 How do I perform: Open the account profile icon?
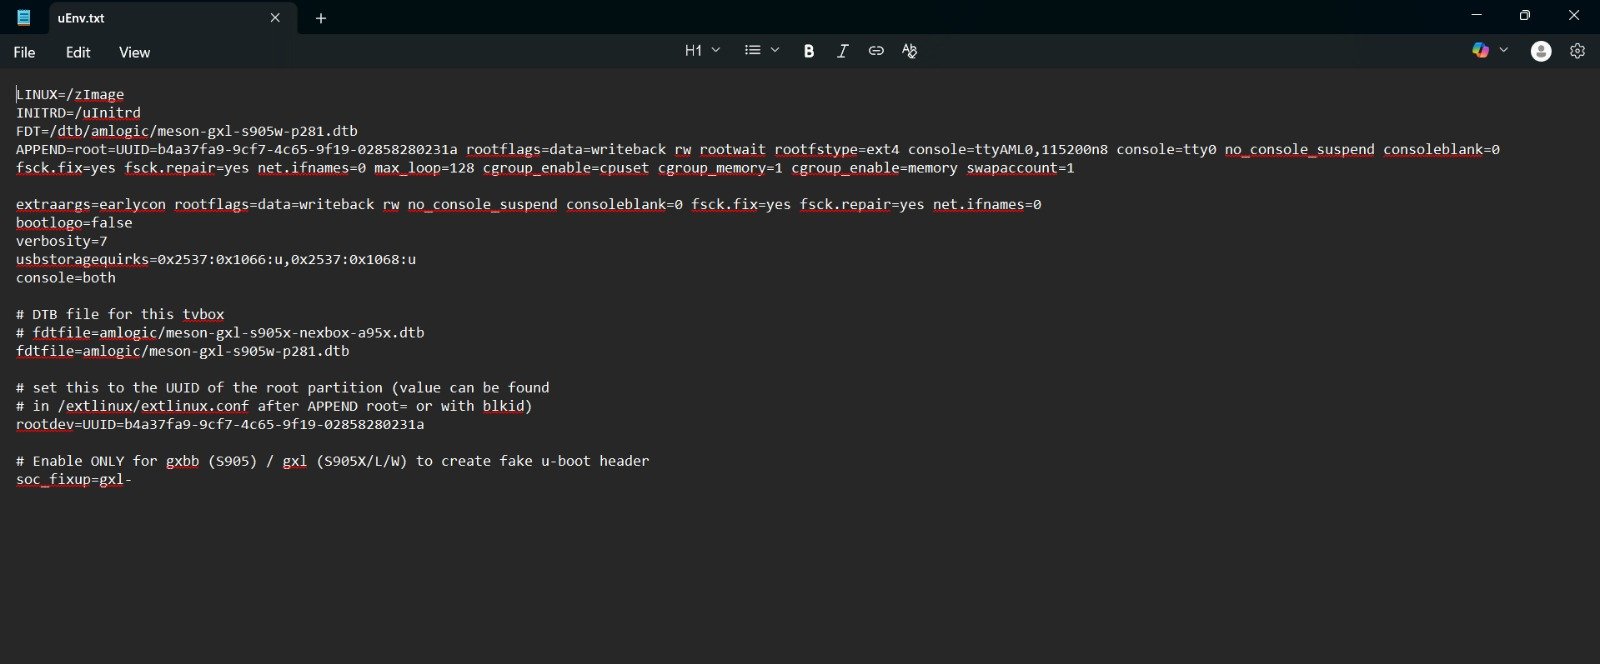pos(1541,51)
